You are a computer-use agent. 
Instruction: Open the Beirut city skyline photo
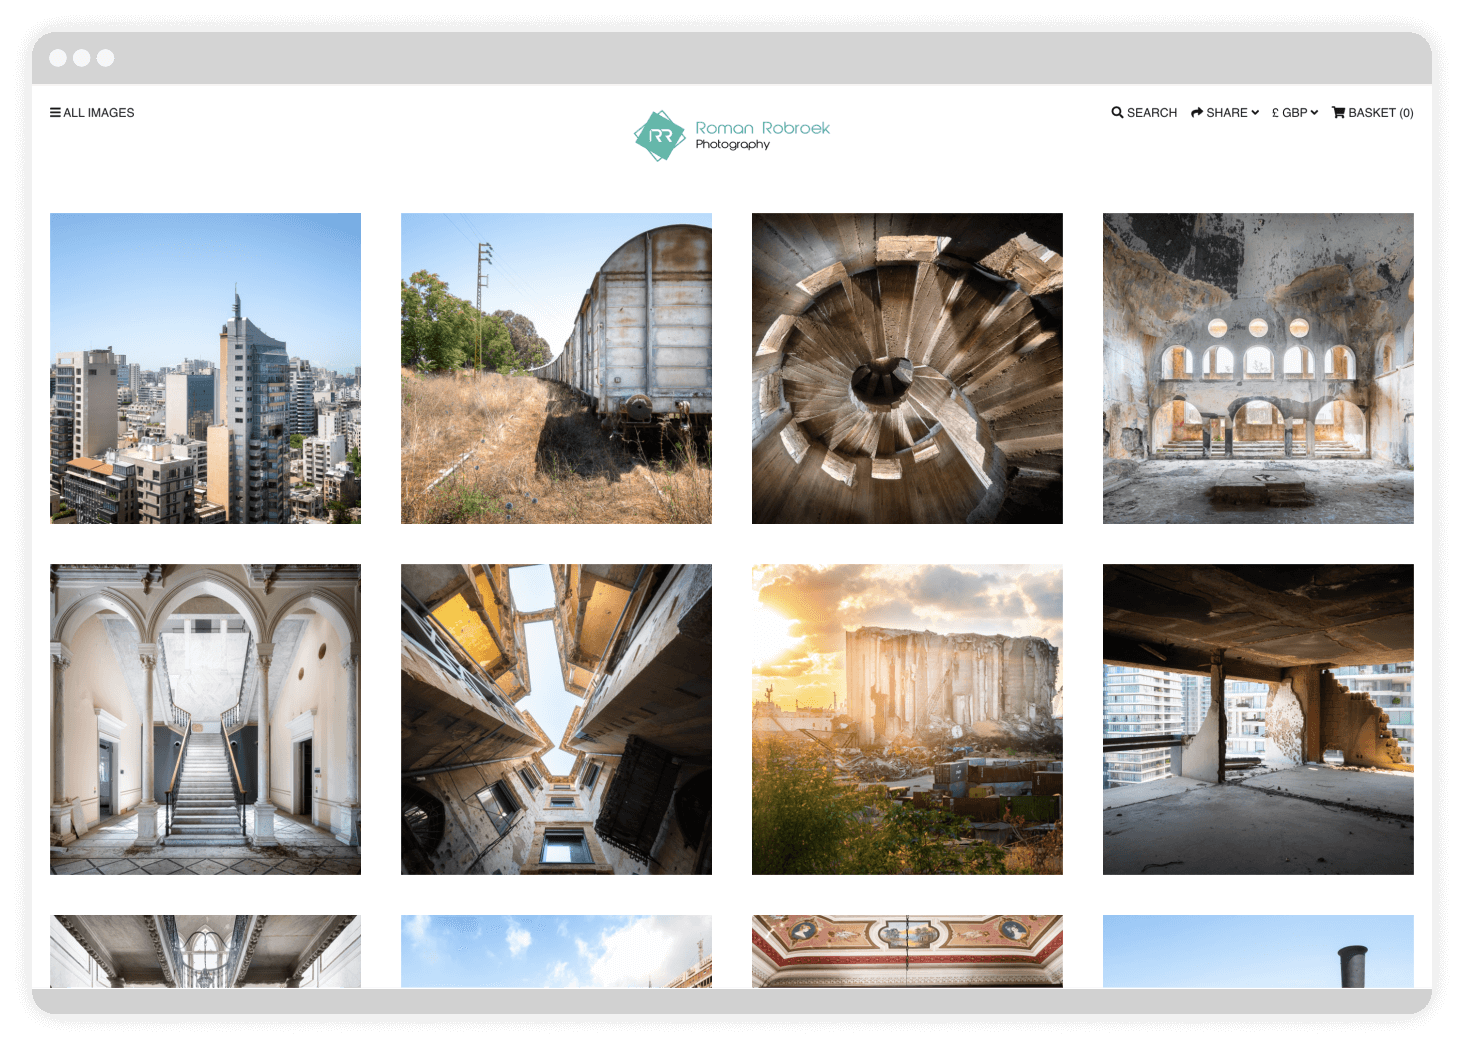click(205, 368)
